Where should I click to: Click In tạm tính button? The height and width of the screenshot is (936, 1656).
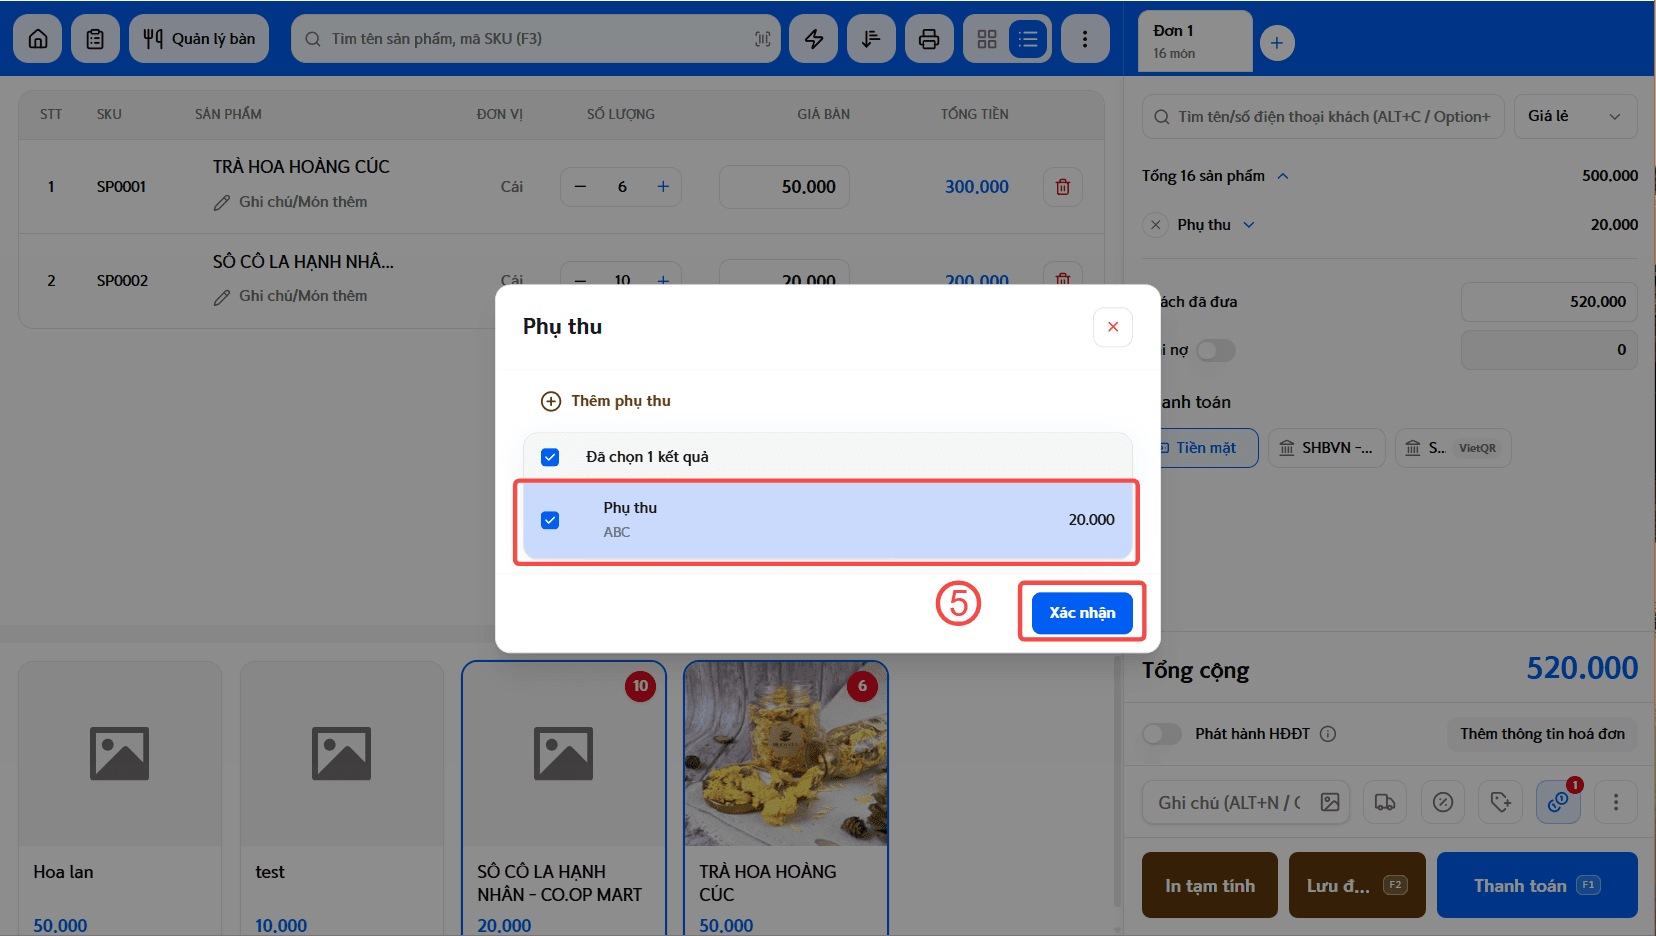click(x=1210, y=885)
